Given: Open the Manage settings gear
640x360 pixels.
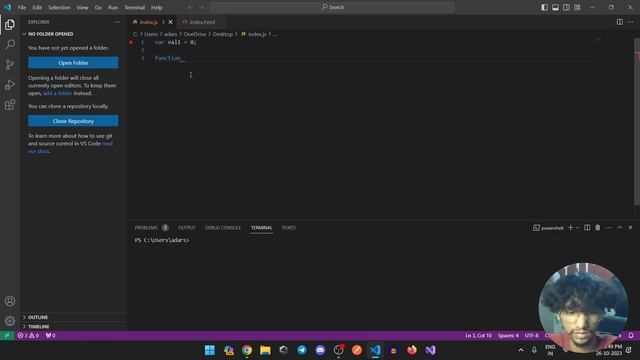Looking at the screenshot, I should tap(10, 321).
